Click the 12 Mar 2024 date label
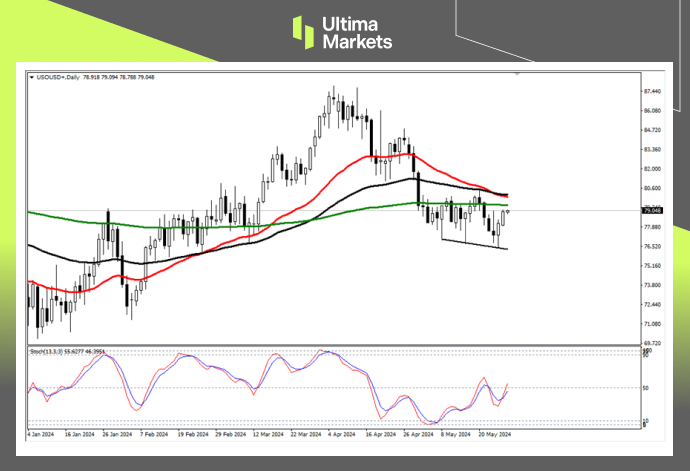The width and height of the screenshot is (690, 471). (x=270, y=436)
